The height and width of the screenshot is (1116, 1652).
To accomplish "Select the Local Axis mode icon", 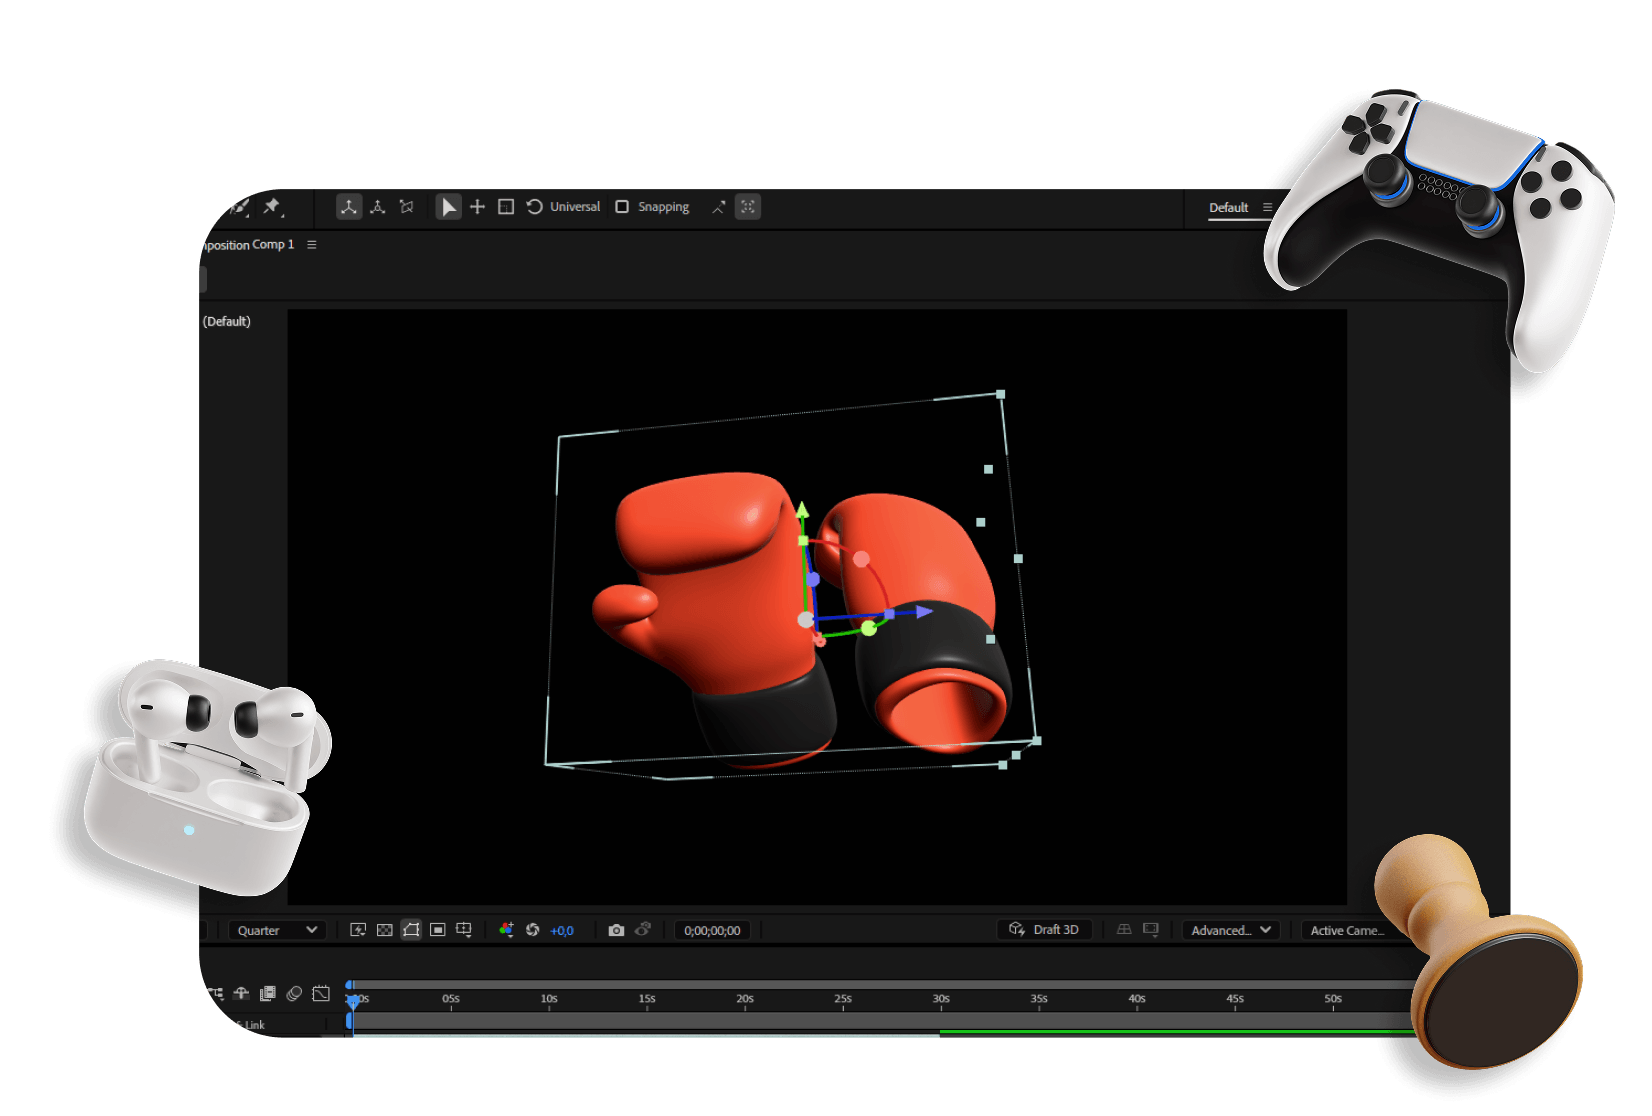I will [349, 207].
